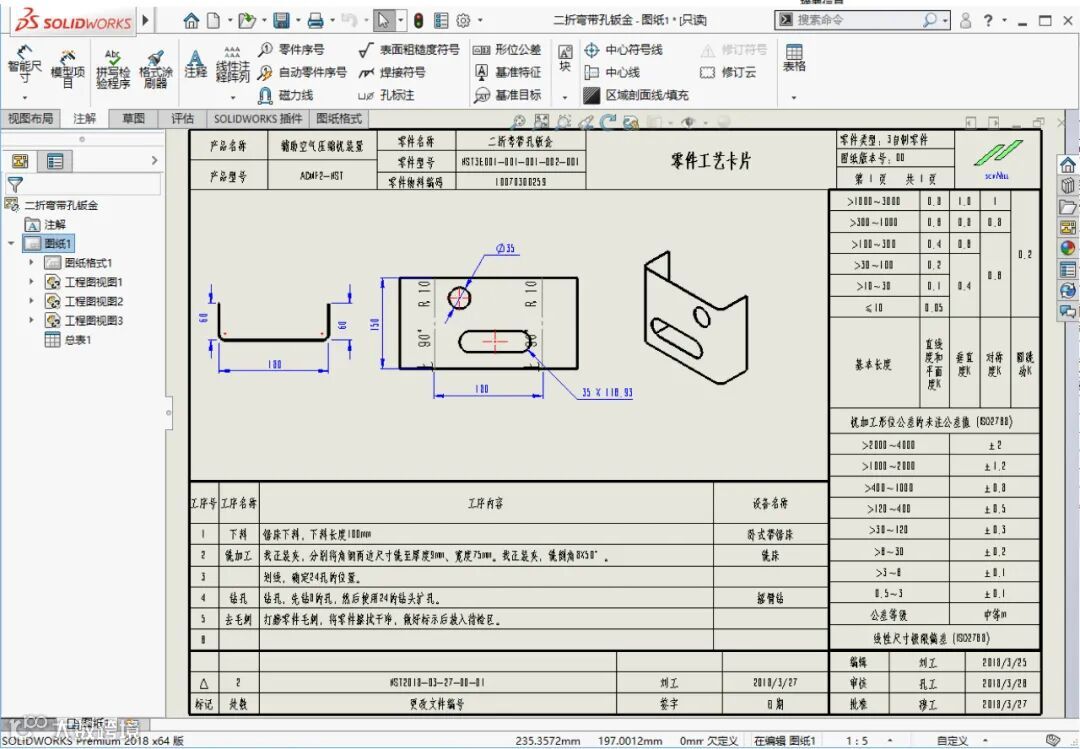Add a Hole Callout
Image resolution: width=1080 pixels, height=749 pixels.
tap(386, 95)
